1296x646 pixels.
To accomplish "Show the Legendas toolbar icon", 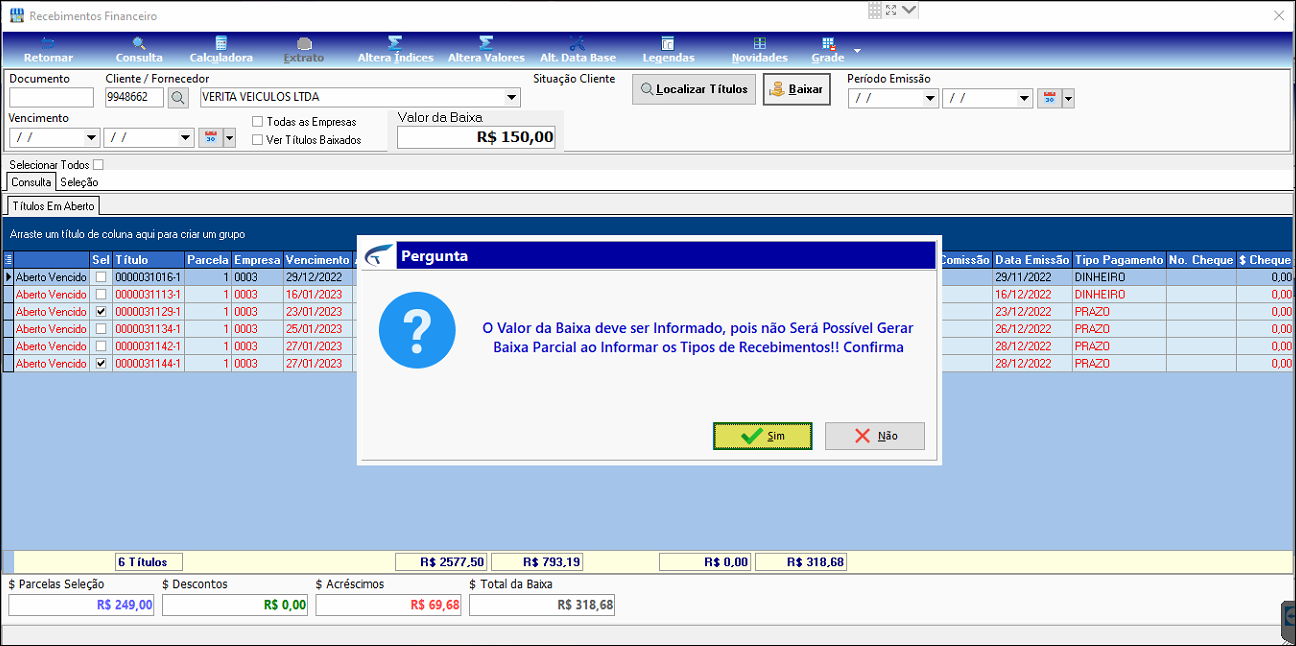I will pos(668,44).
